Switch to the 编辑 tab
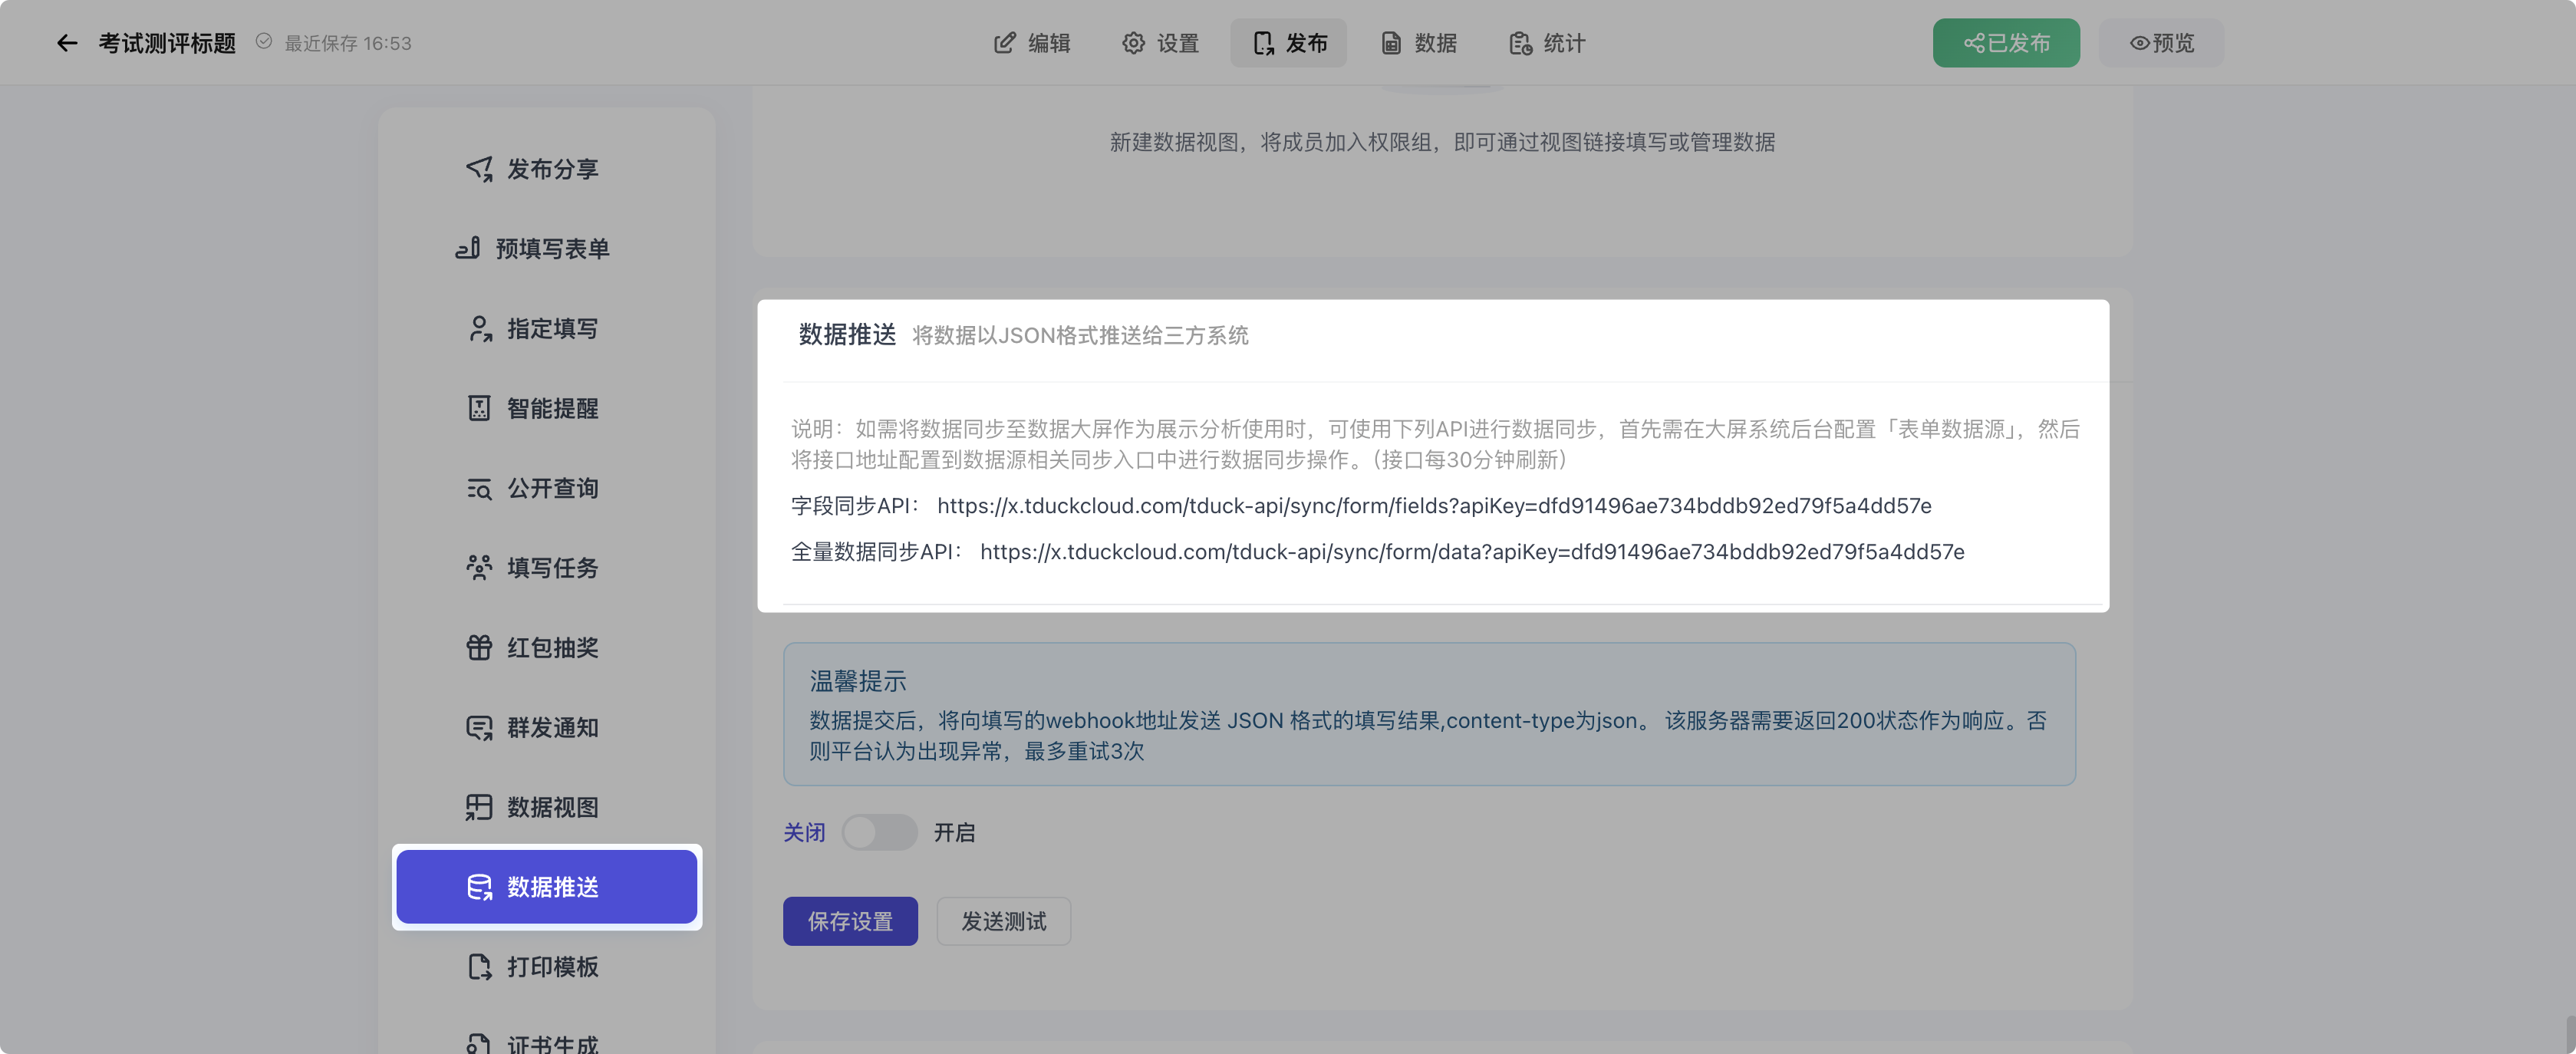2576x1054 pixels. (x=1032, y=43)
